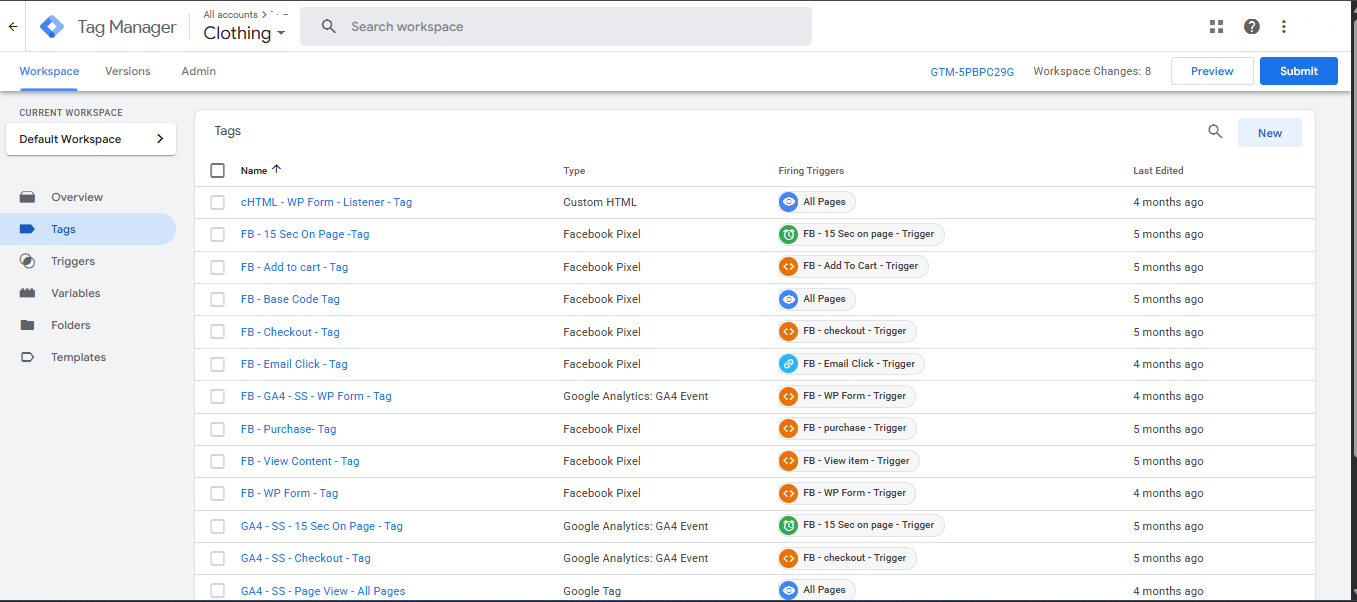Open the Google apps grid icon
Image resolution: width=1357 pixels, height=602 pixels.
pyautogui.click(x=1216, y=27)
